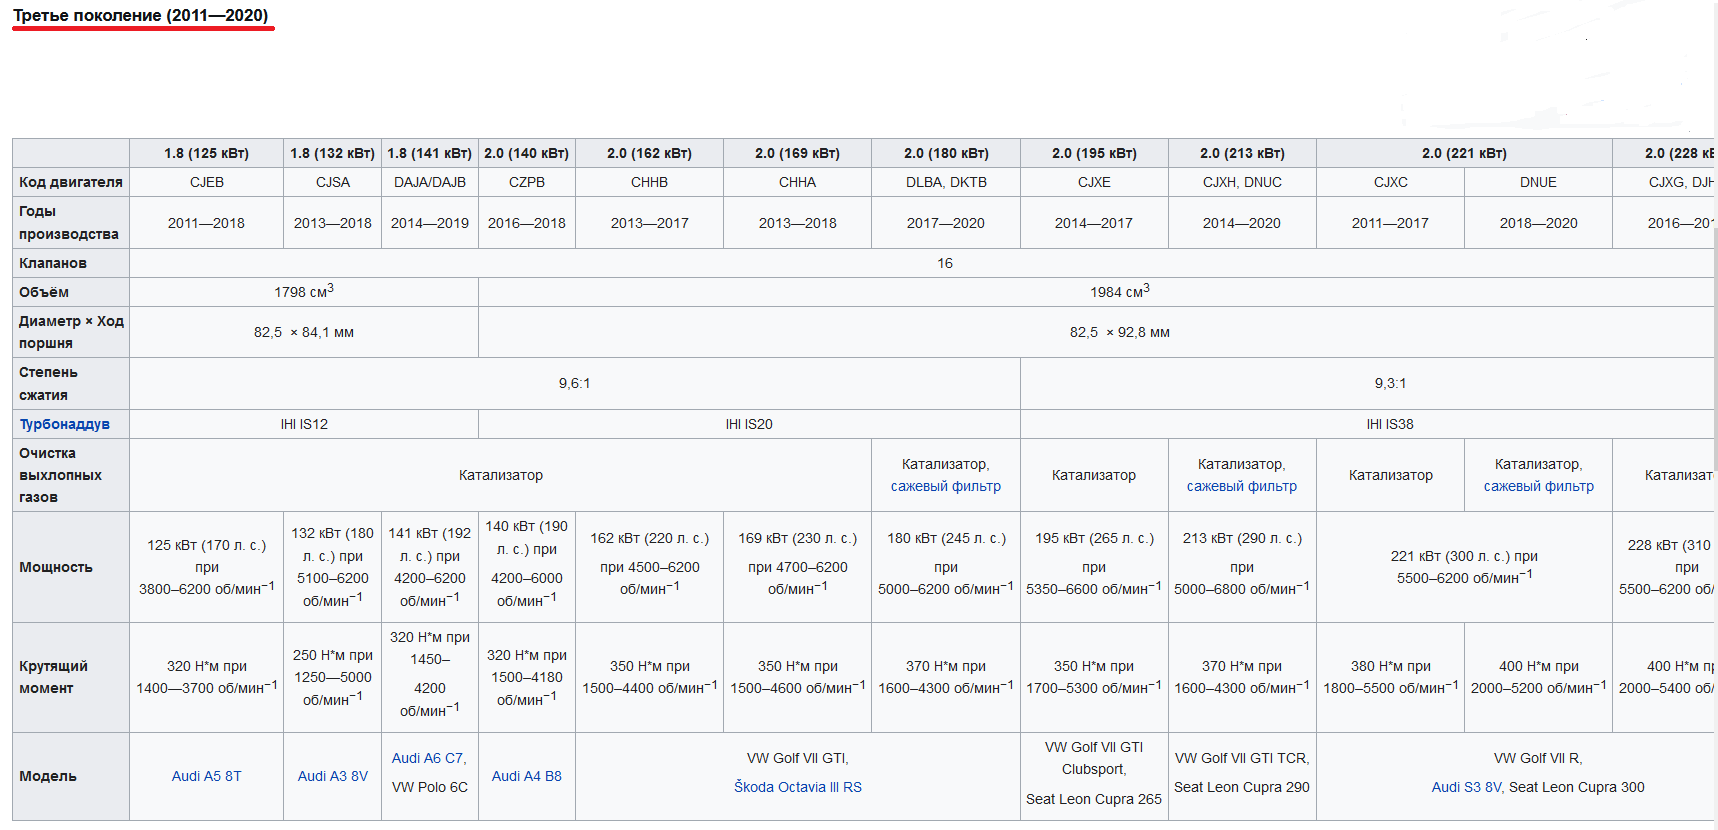Viewport: 1718px width, 830px height.
Task: Click engine code cell CZPB
Action: [x=526, y=182]
